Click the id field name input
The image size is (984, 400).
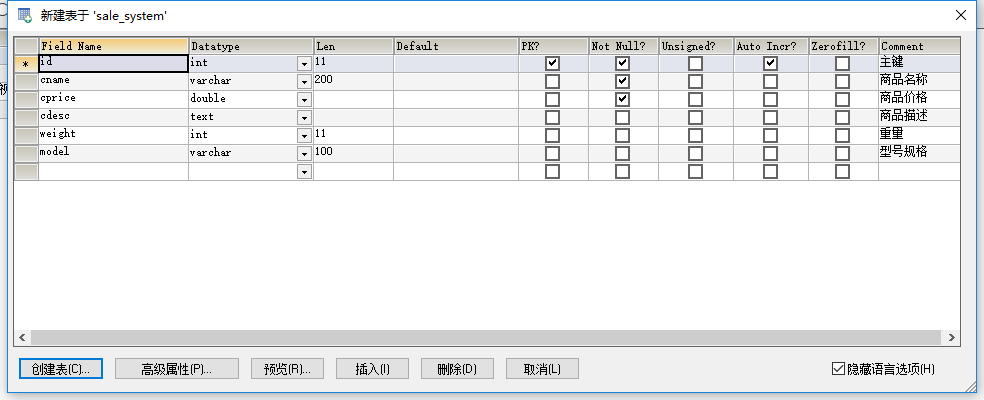pyautogui.click(x=114, y=63)
